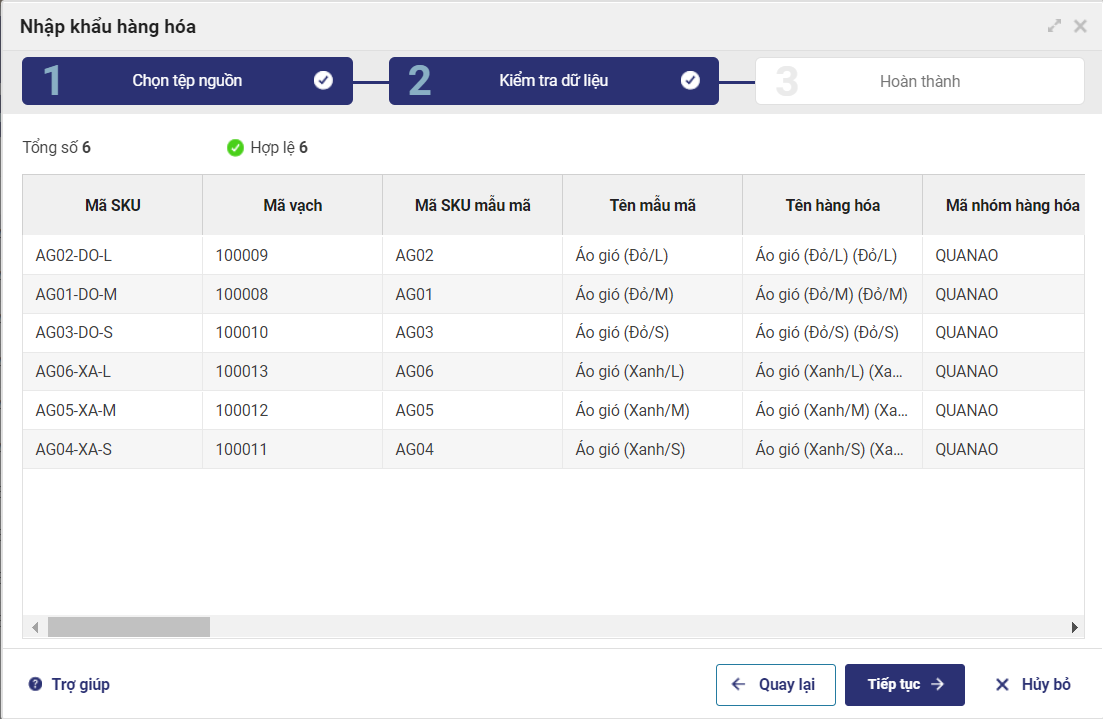Image resolution: width=1103 pixels, height=719 pixels.
Task: Click Mã SKU mẫu mã column header
Action: point(473,205)
